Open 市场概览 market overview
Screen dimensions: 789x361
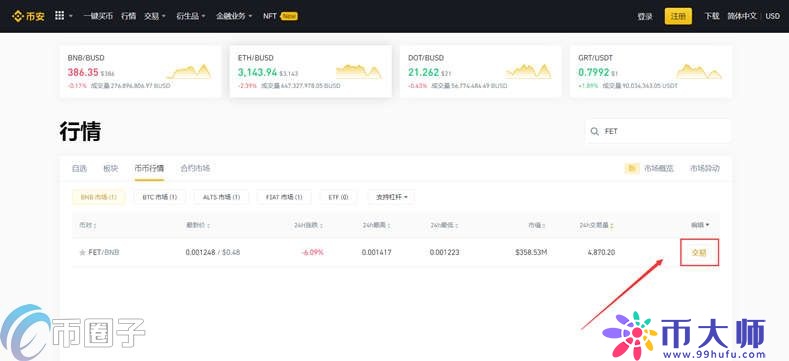click(659, 169)
